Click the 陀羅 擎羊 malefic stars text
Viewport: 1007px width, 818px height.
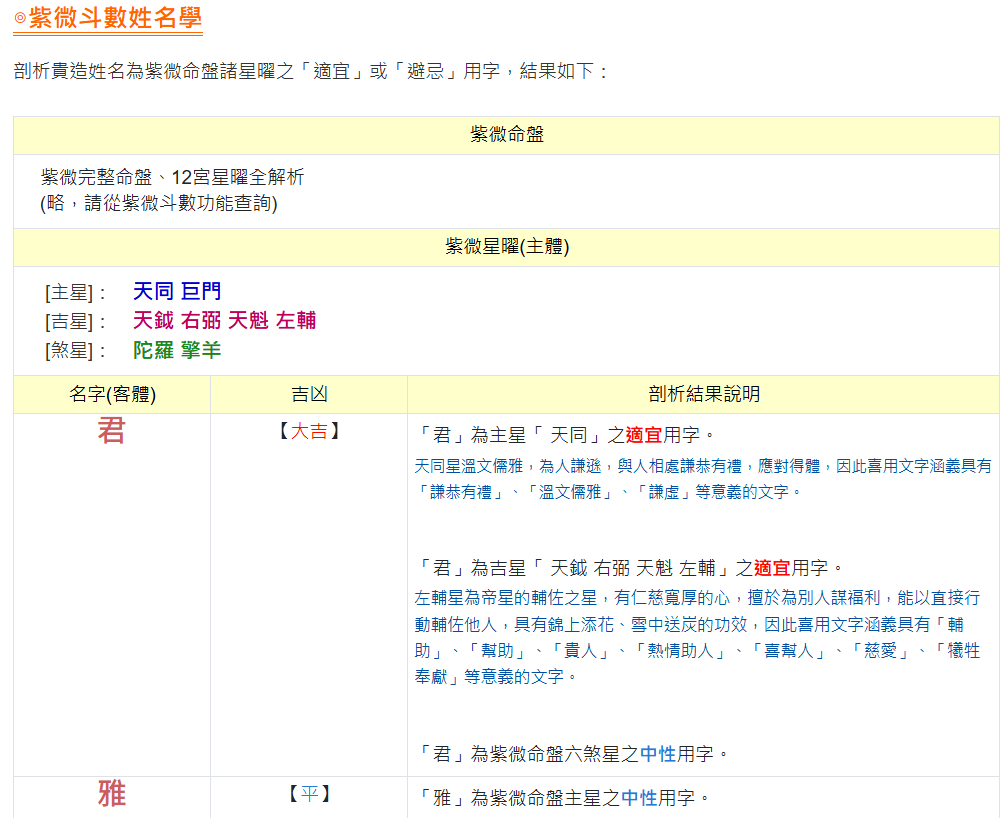coord(177,351)
